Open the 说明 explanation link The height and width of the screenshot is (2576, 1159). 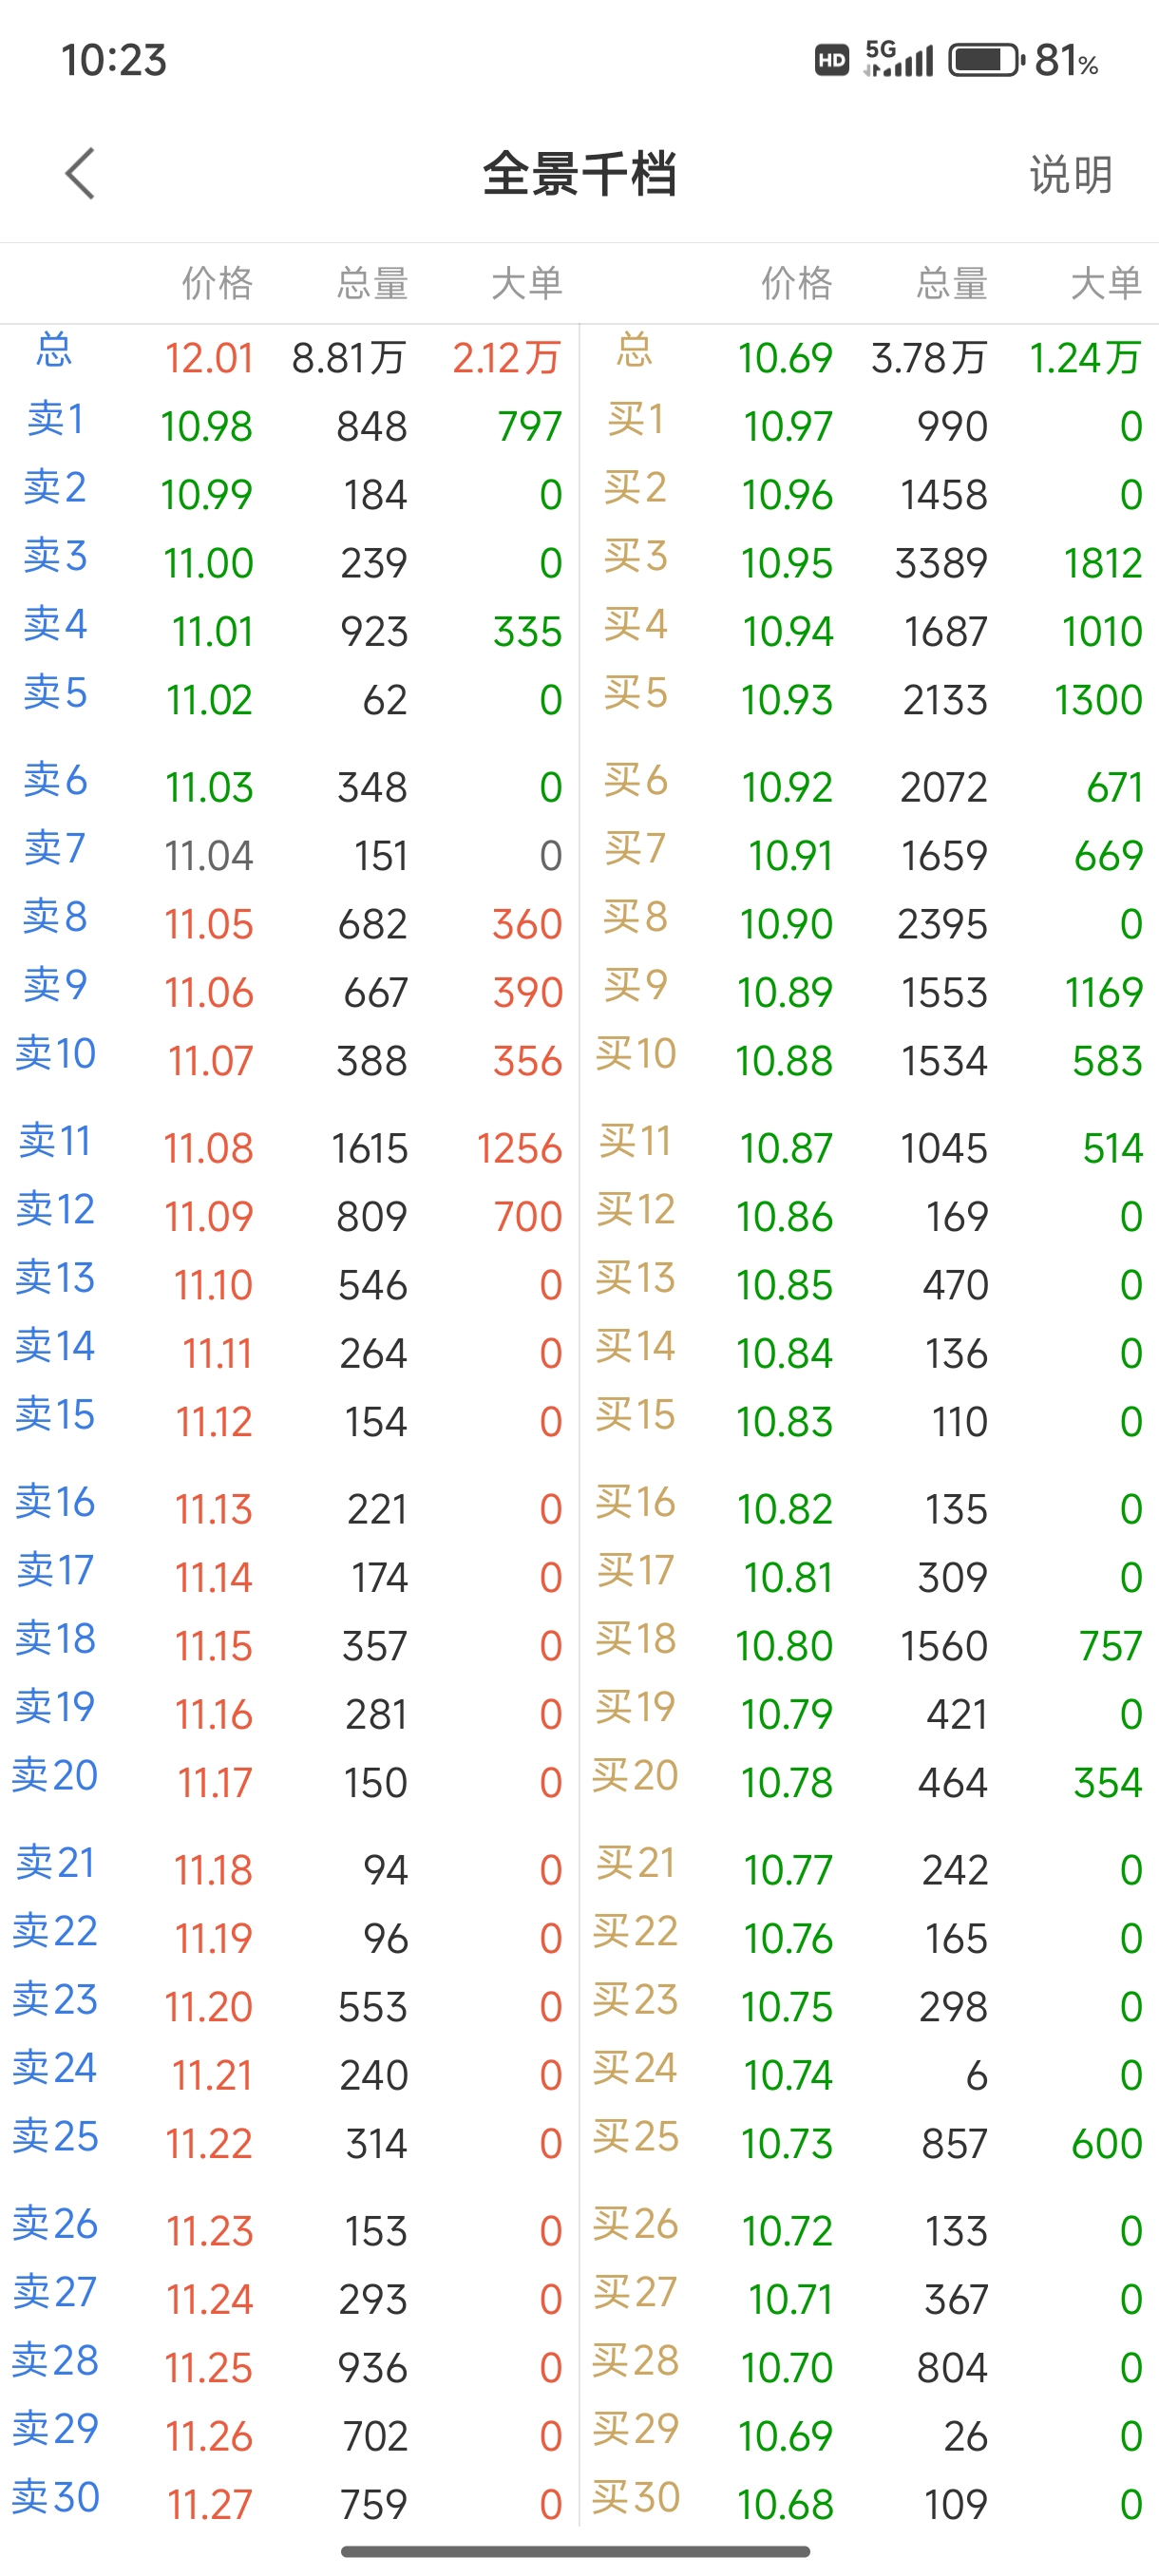[1071, 175]
